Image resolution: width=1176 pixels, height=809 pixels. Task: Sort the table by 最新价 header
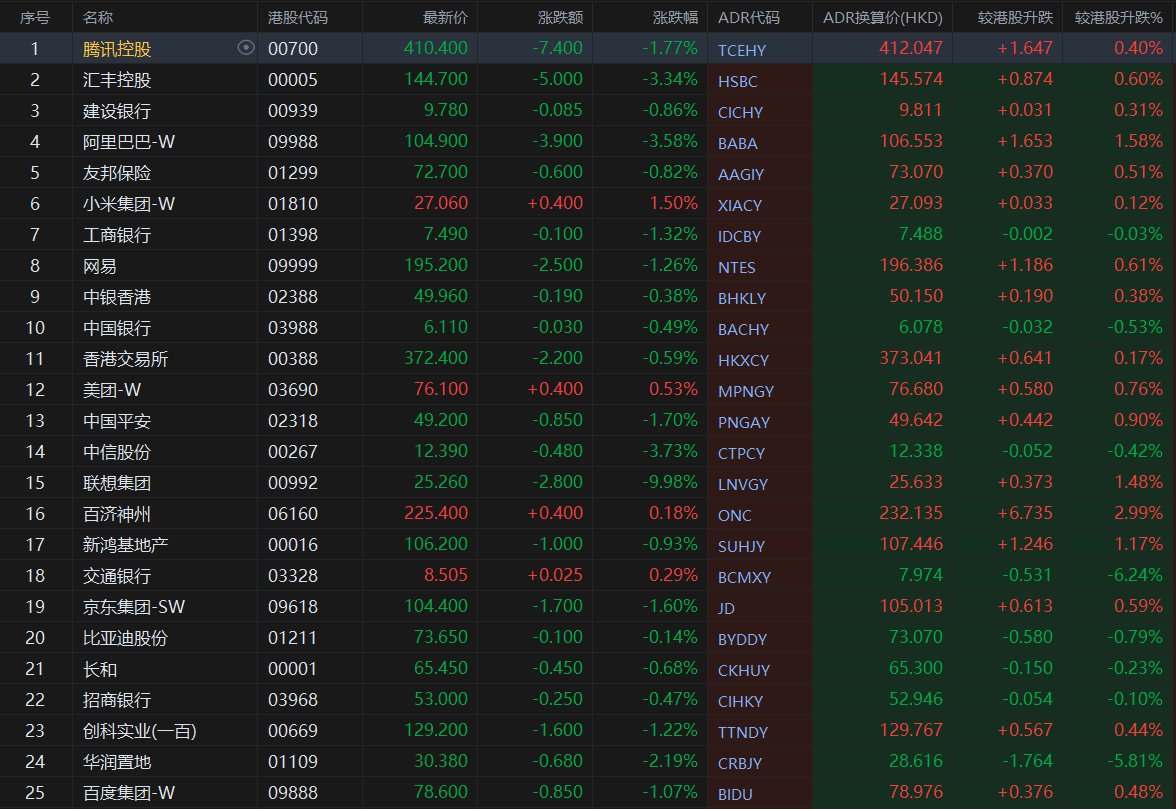(x=445, y=17)
